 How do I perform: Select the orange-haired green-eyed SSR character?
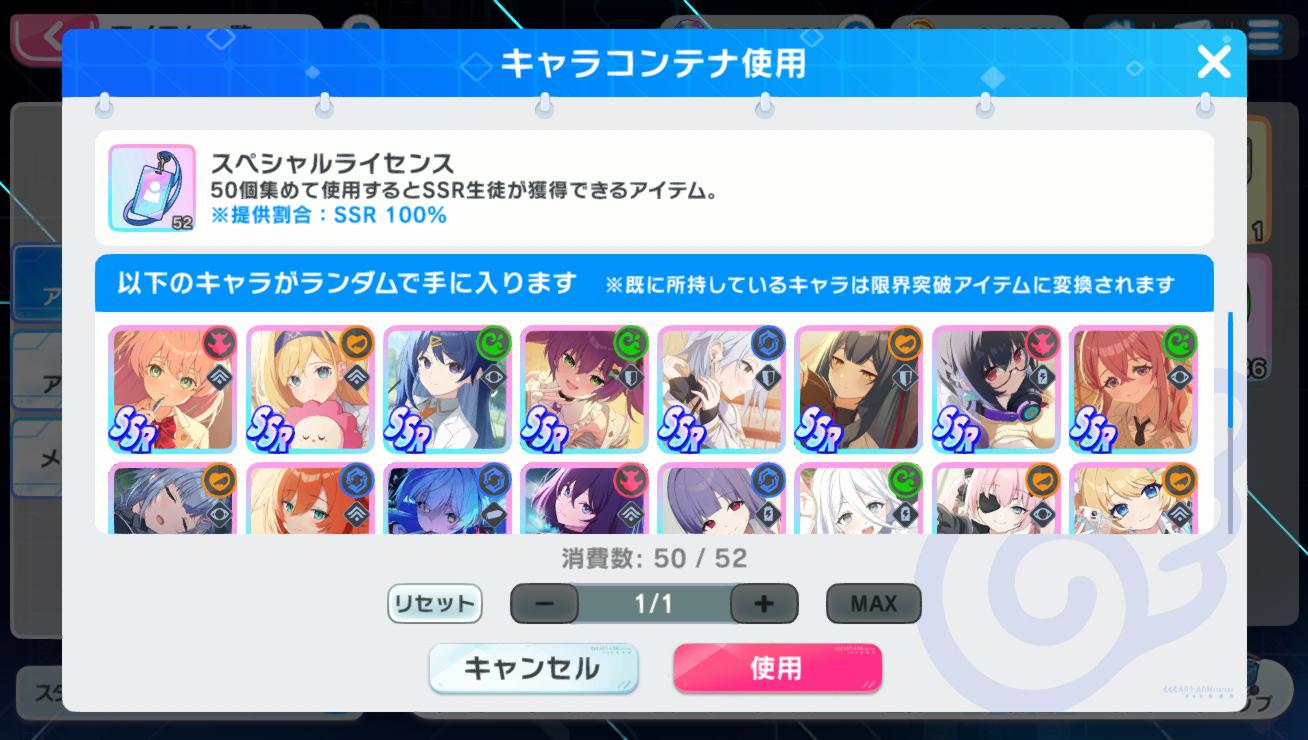pyautogui.click(x=172, y=389)
